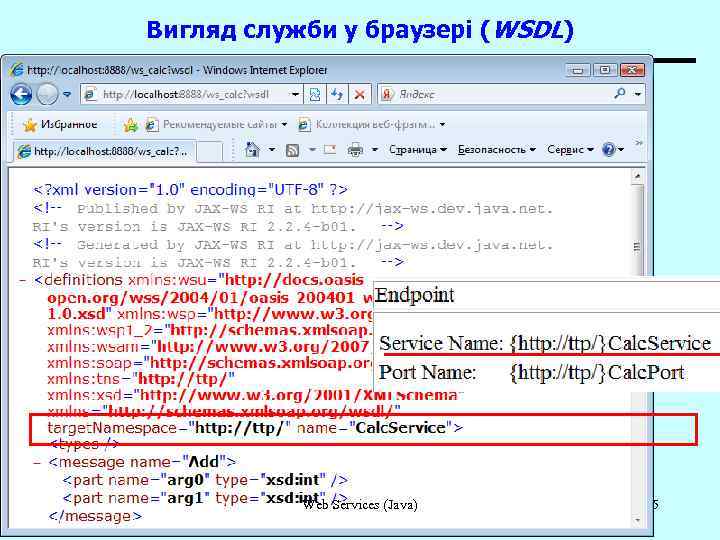This screenshot has height=540, width=720.
Task: Click the "arg1" part name
Action: [x=185, y=498]
